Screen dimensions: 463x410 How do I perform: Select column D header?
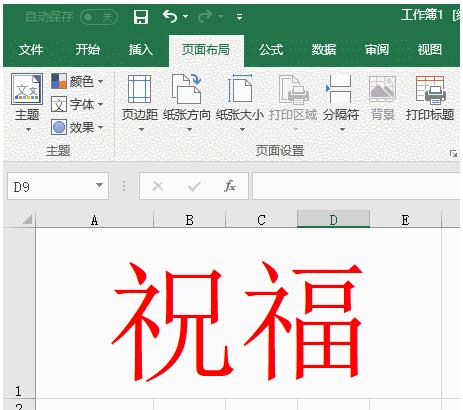tap(333, 219)
